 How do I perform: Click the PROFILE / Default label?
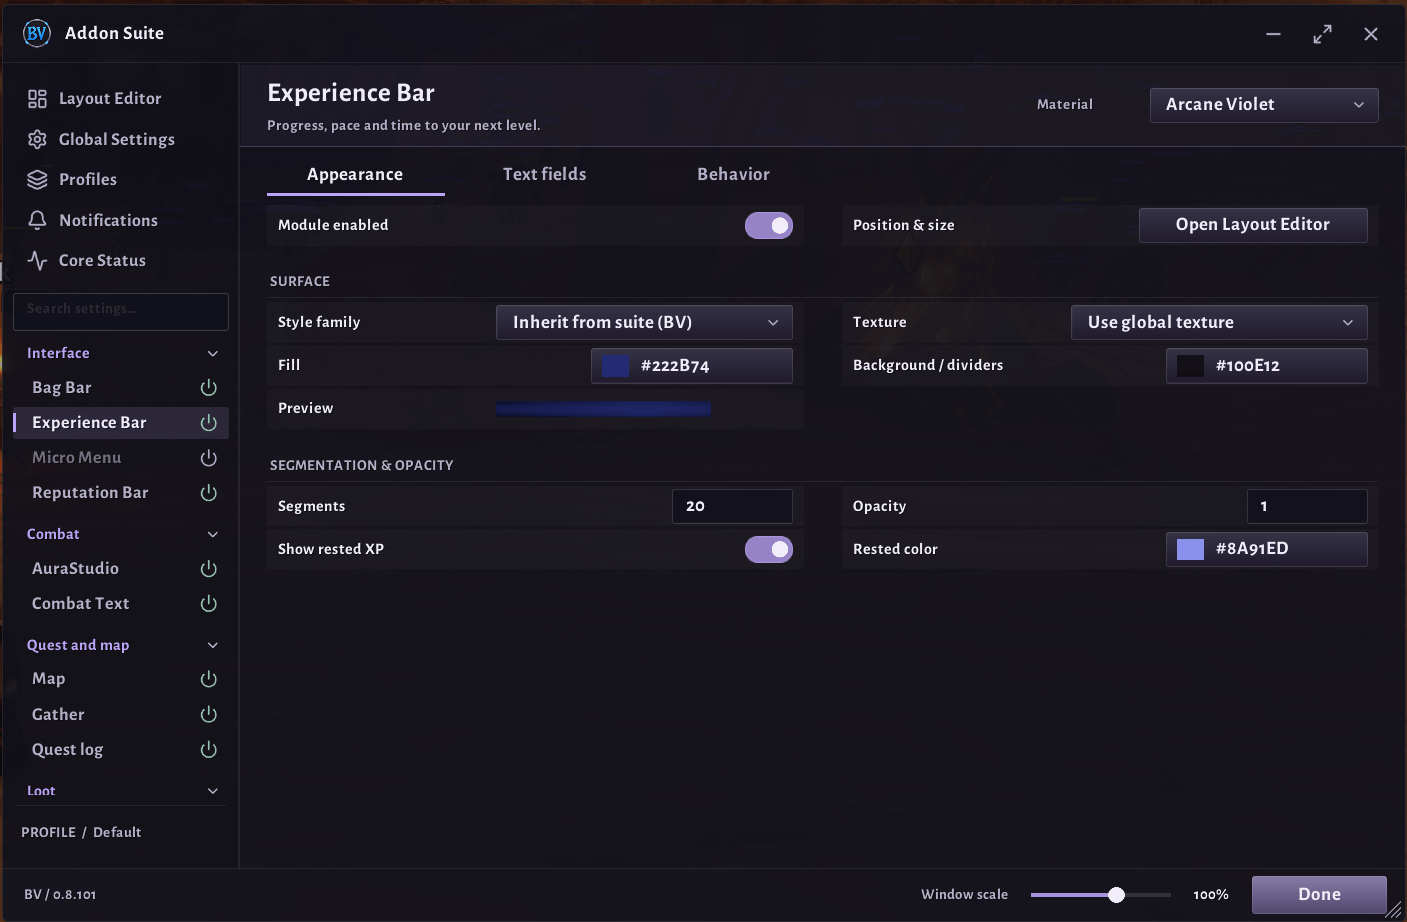pyautogui.click(x=81, y=832)
